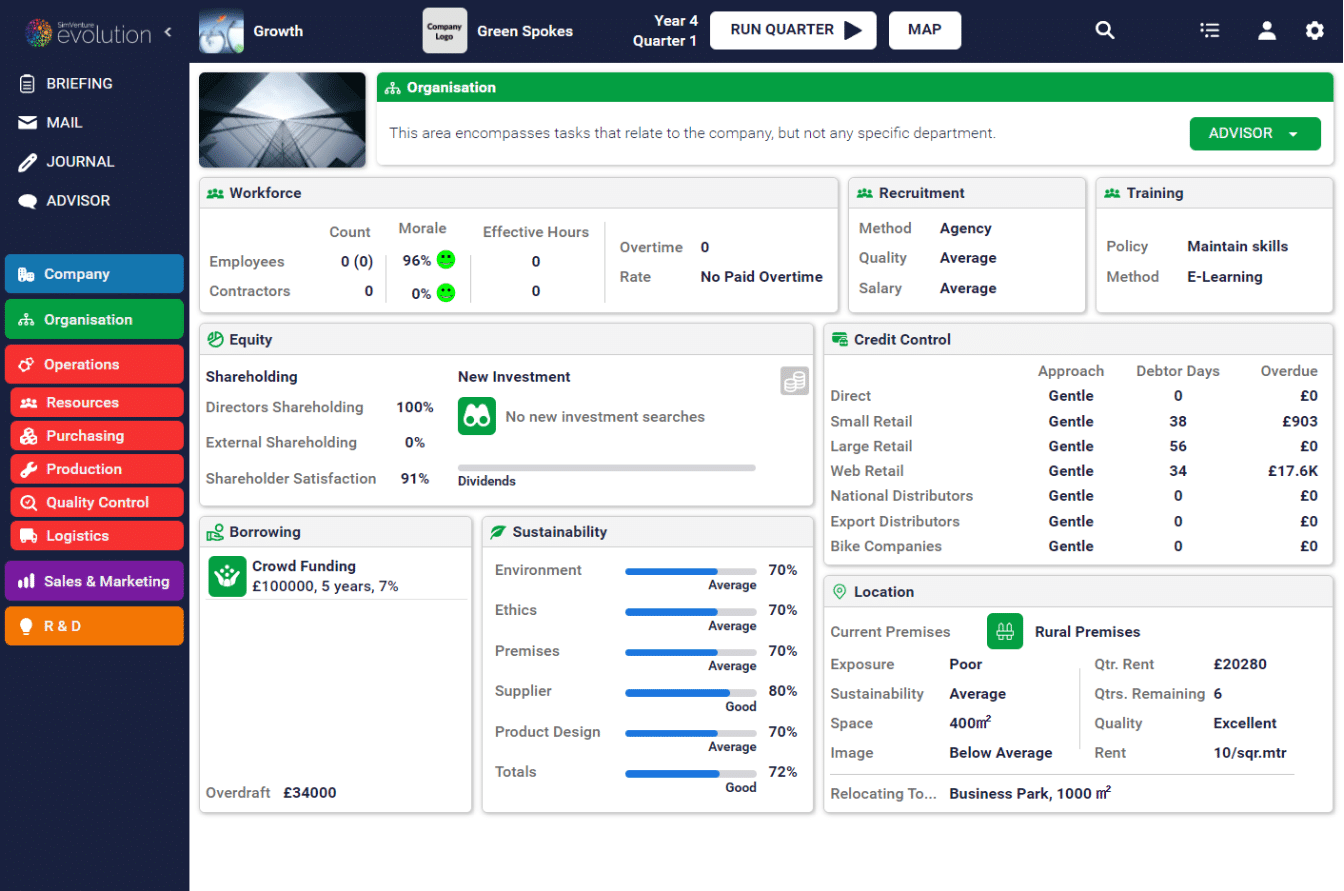This screenshot has width=1344, height=891.
Task: Expand the ADVISOR dropdown button
Action: point(1254,133)
